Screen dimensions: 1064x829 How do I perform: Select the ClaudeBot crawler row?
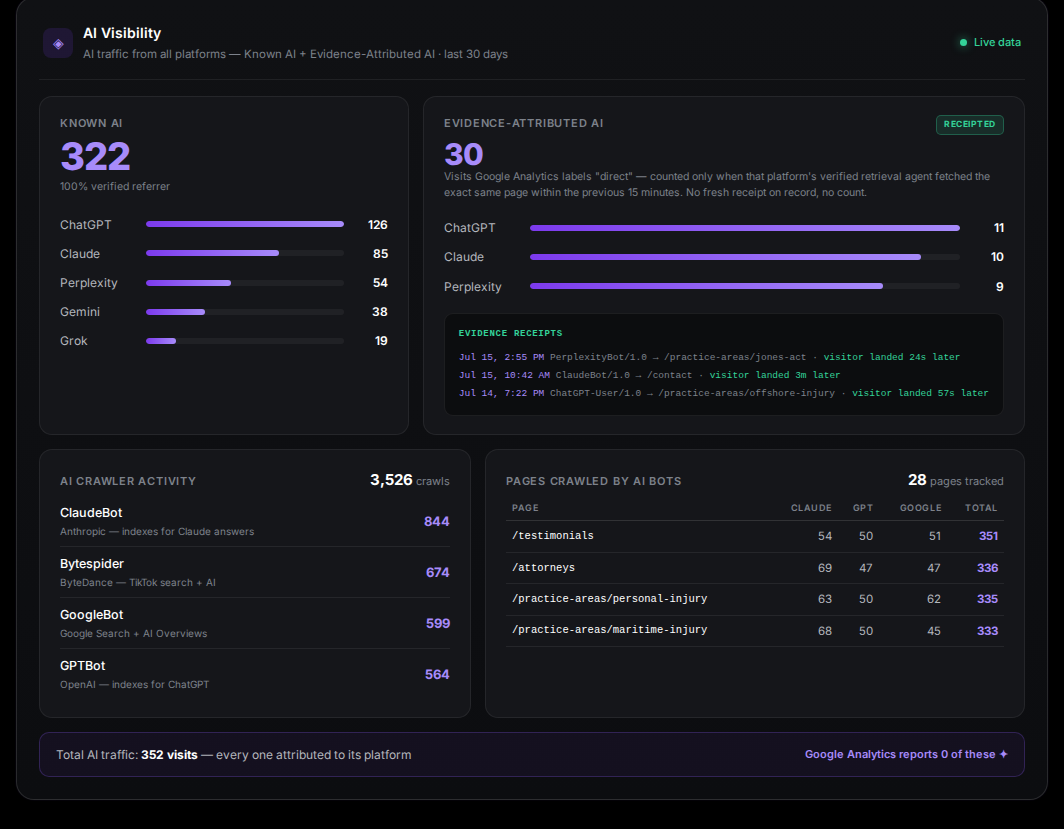(254, 521)
